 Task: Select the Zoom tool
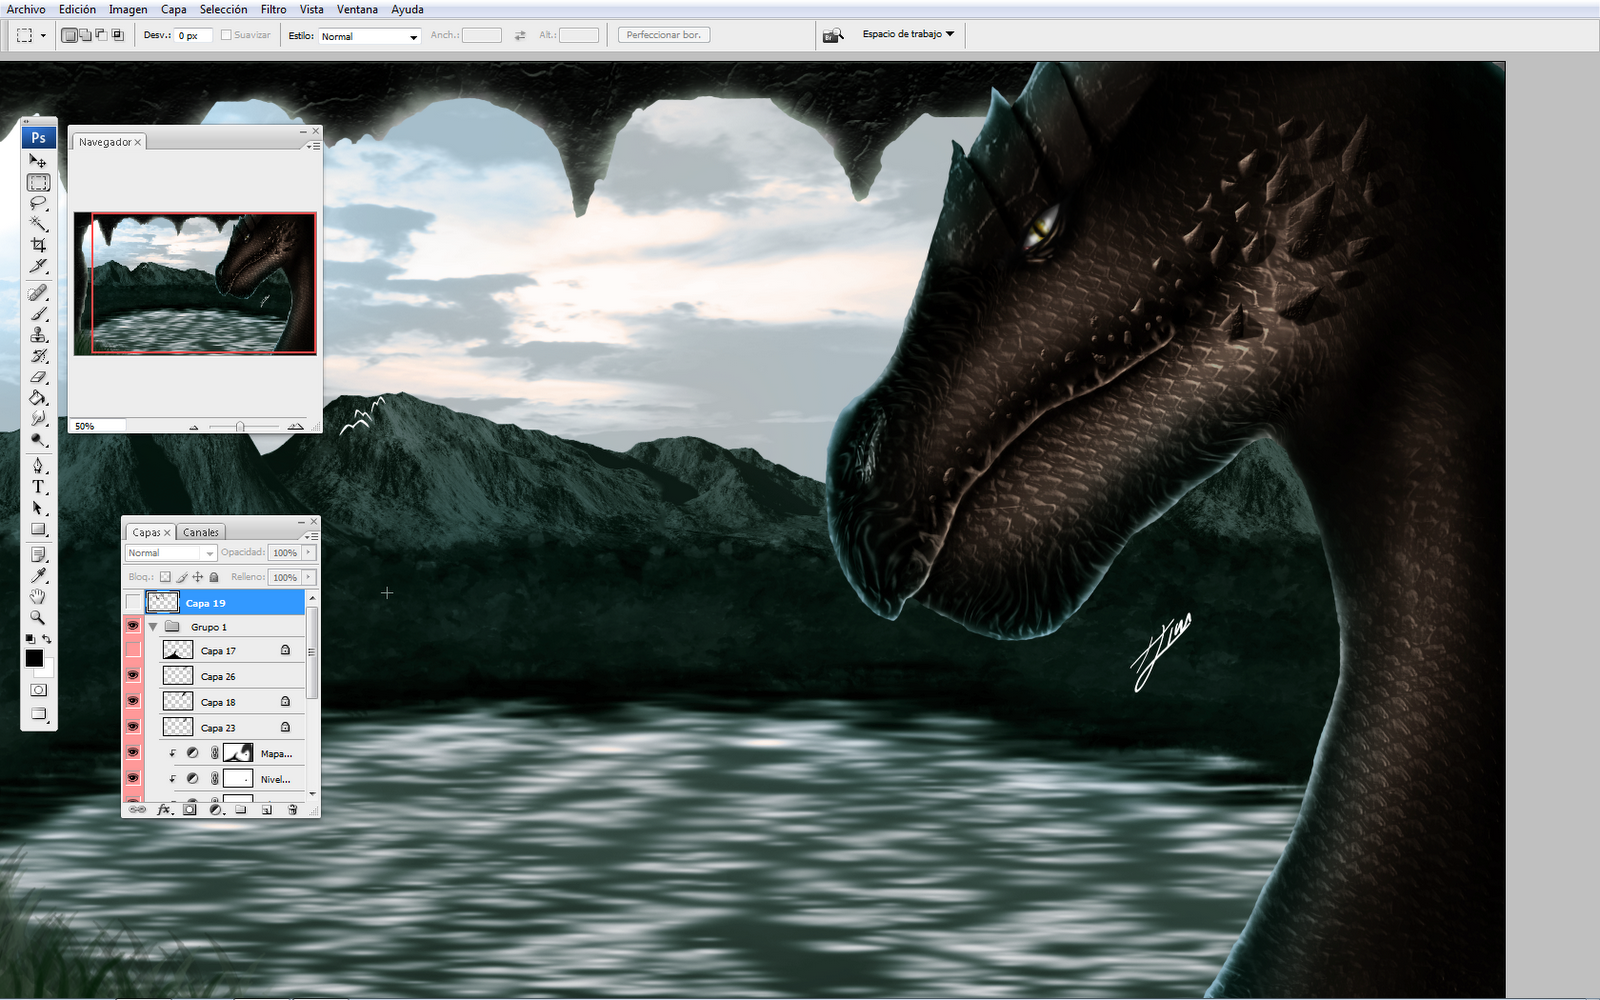point(38,618)
